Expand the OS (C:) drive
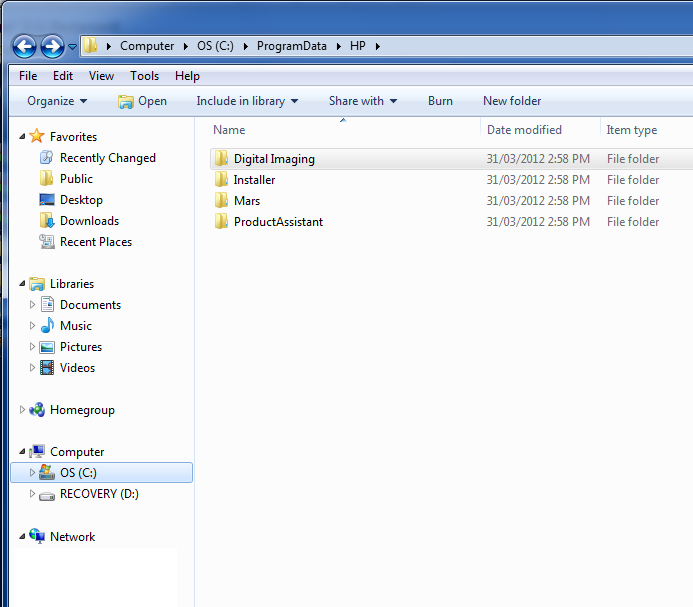 pos(32,473)
